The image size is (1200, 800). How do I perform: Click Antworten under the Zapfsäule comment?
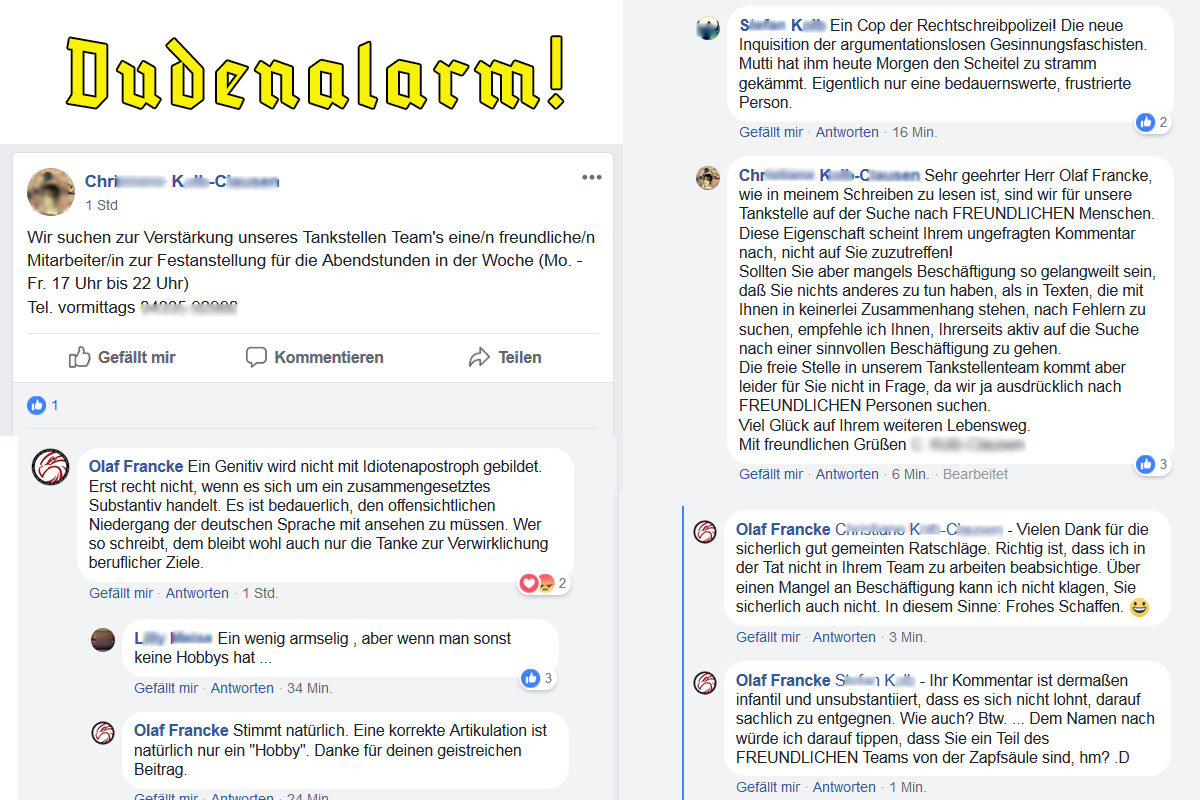(844, 787)
